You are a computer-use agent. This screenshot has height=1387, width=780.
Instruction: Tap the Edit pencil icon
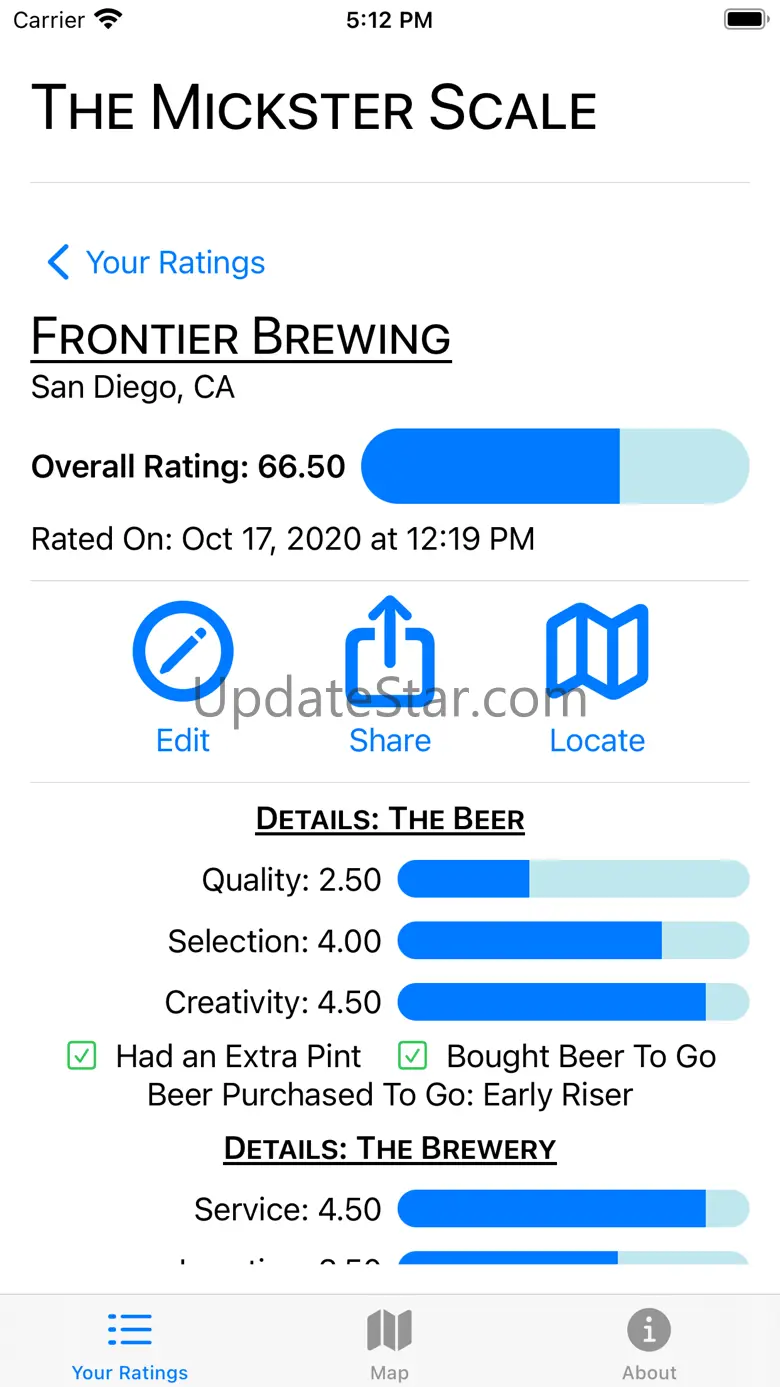(x=183, y=651)
